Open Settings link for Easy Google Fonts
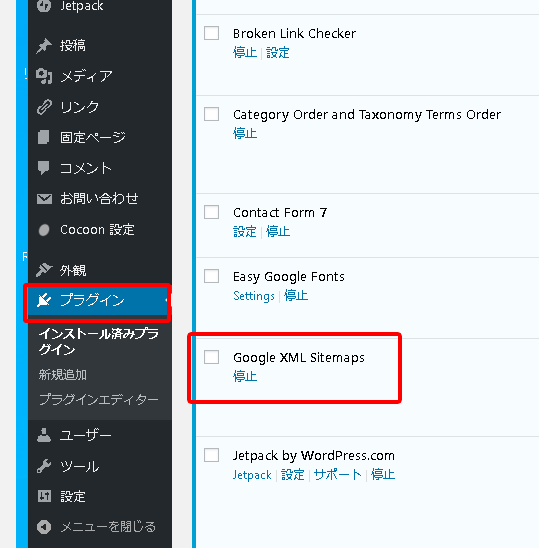The image size is (539, 548). click(254, 296)
